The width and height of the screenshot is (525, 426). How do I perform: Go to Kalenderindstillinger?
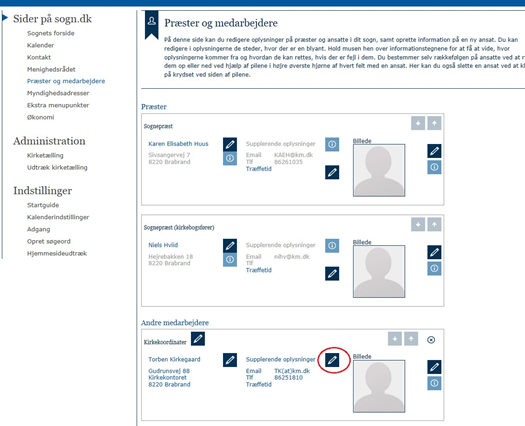[58, 217]
